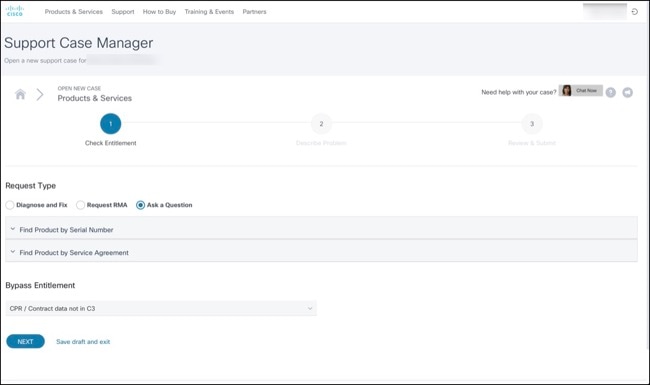Click the Chat Now button

(581, 90)
